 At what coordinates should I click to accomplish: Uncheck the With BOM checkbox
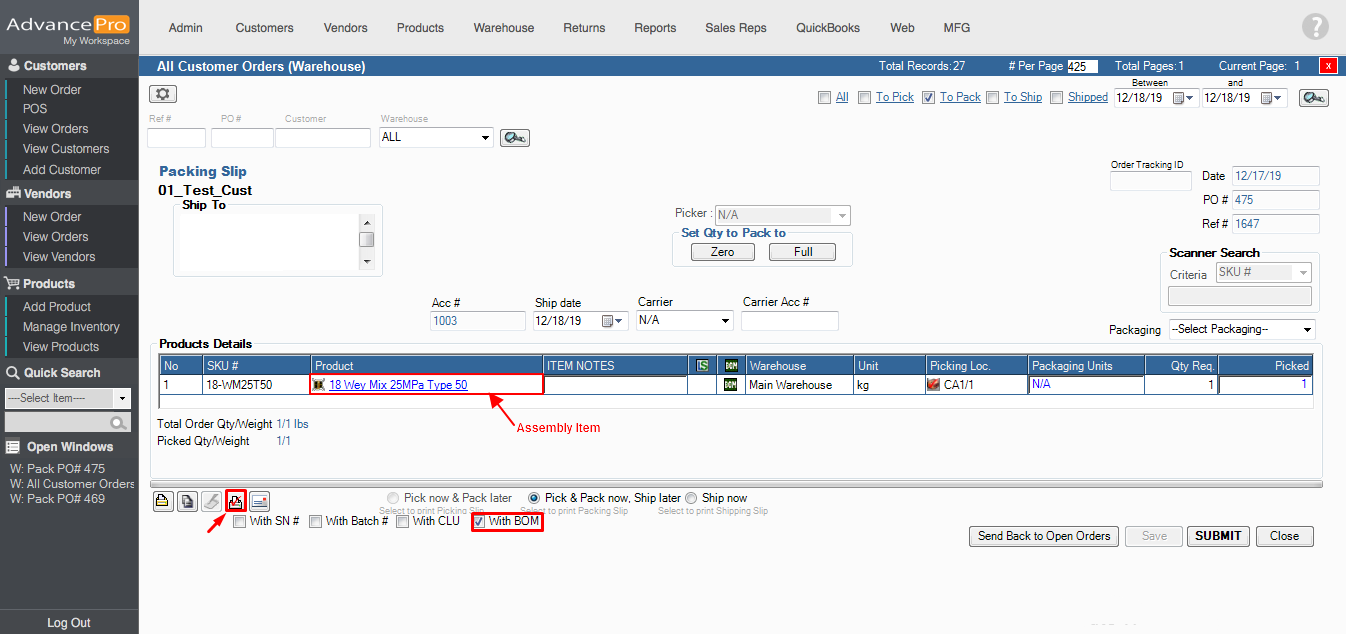[x=479, y=521]
